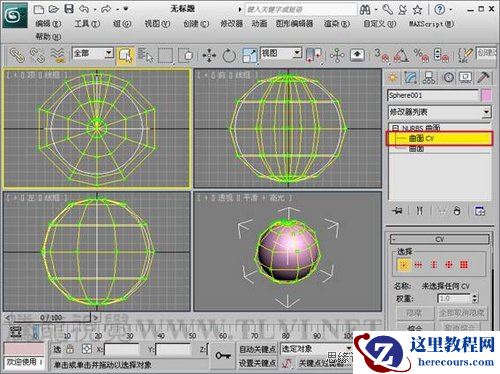Click the Set Keys large key icon
Image resolution: width=500 pixels, height=374 pixels.
[x=223, y=356]
